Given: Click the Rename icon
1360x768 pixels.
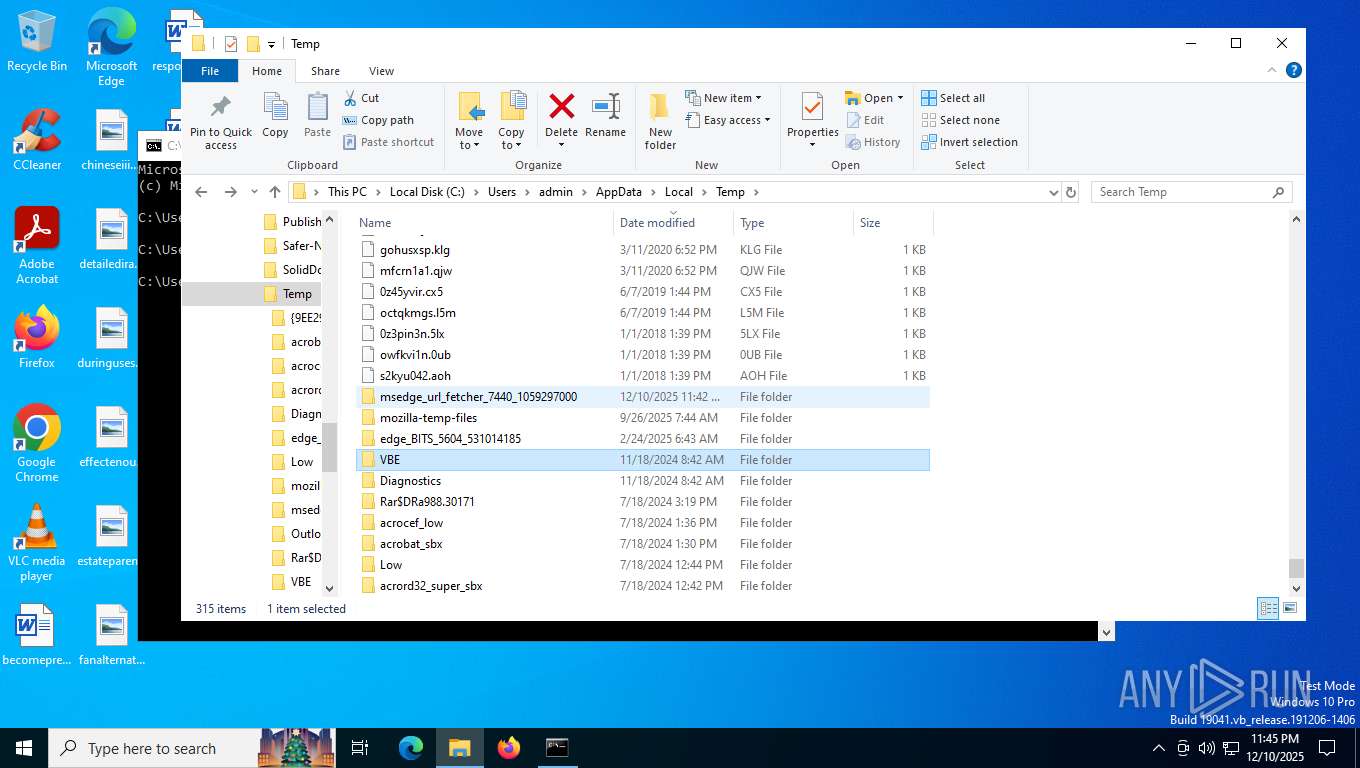Looking at the screenshot, I should [x=606, y=107].
